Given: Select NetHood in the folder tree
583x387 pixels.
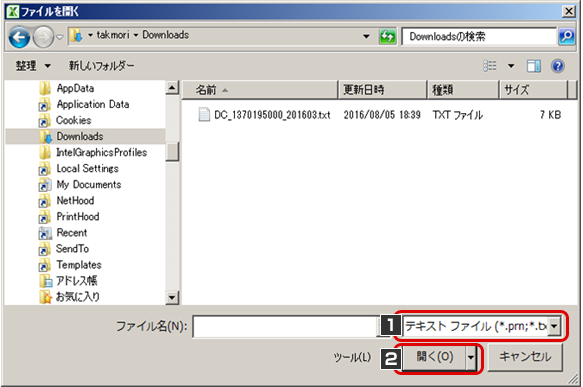Looking at the screenshot, I should click(75, 200).
